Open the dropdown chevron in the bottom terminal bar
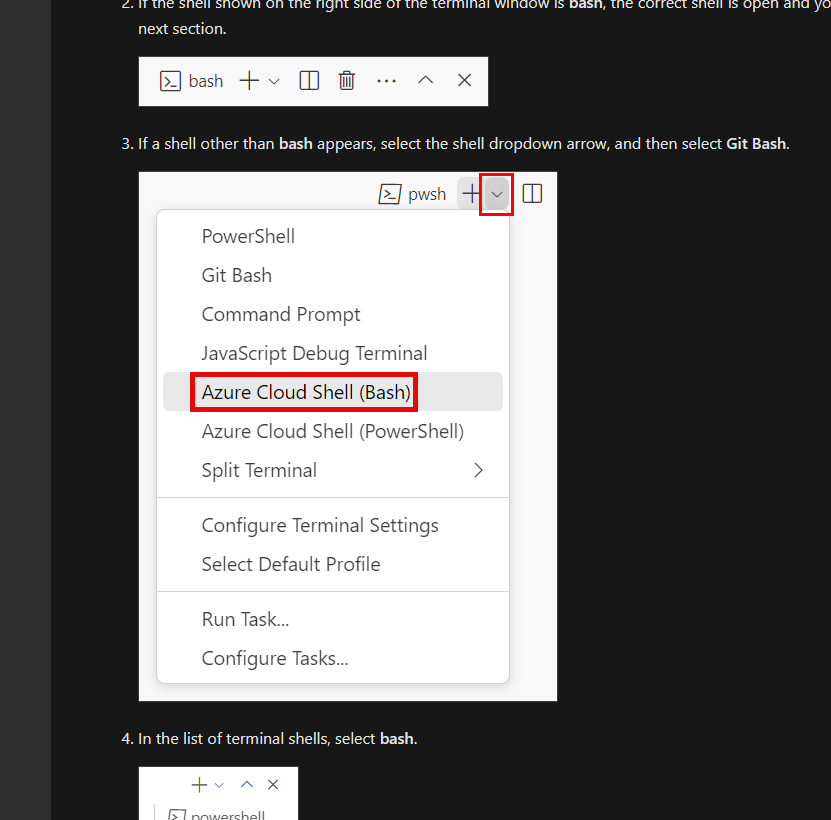The image size is (831, 820). click(218, 784)
